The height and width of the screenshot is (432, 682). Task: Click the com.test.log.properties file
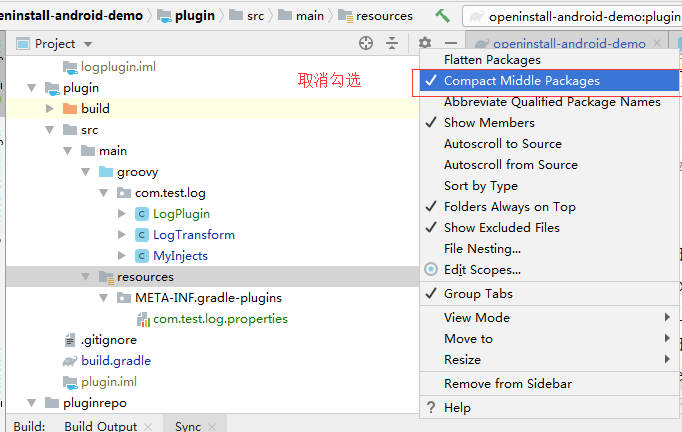pos(220,319)
